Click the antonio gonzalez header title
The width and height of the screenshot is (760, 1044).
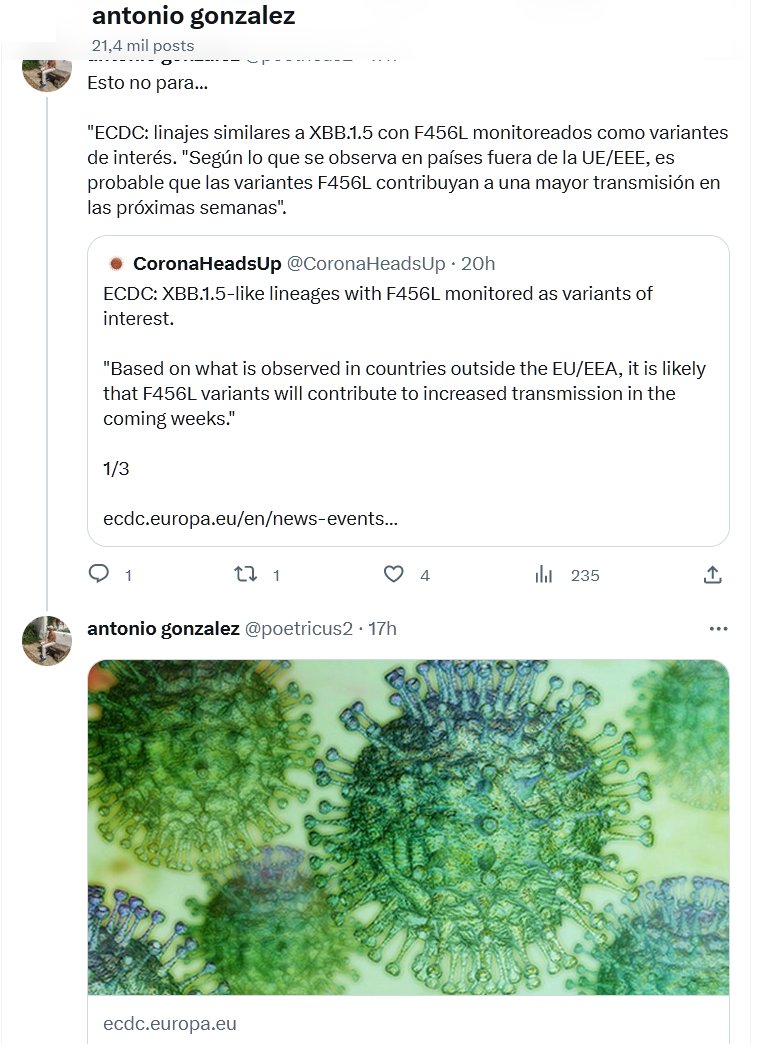coord(193,17)
